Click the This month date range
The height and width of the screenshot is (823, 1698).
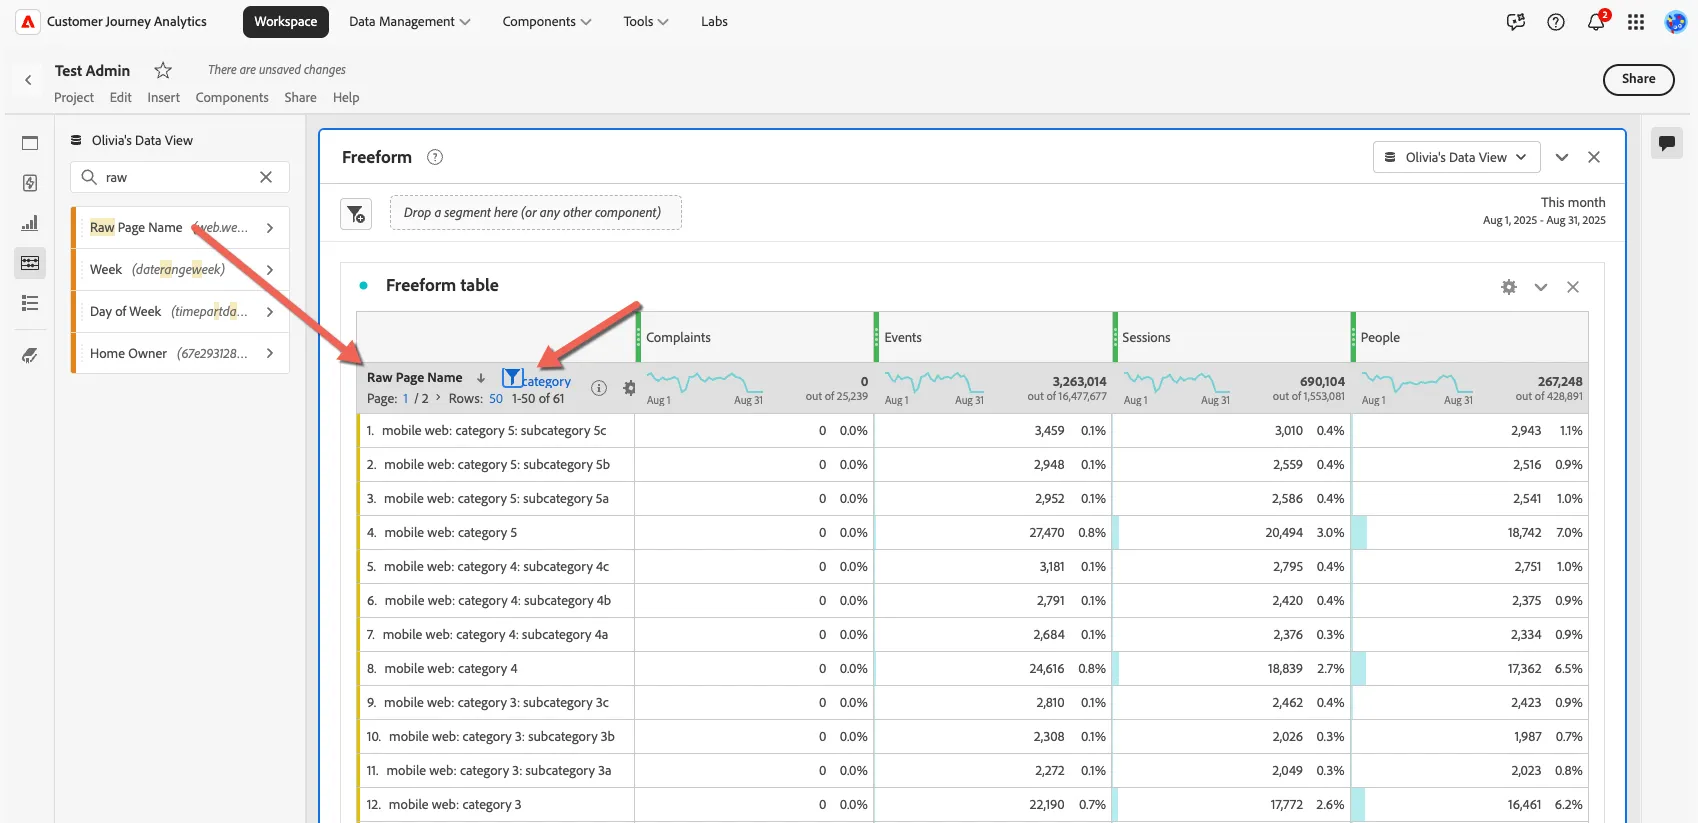pos(1544,211)
